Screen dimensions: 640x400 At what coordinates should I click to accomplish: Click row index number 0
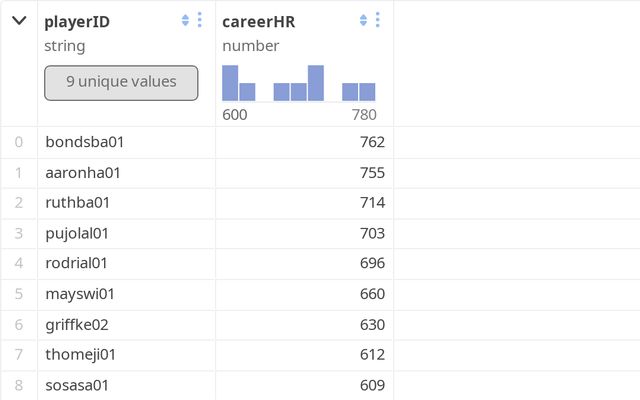pos(18,142)
